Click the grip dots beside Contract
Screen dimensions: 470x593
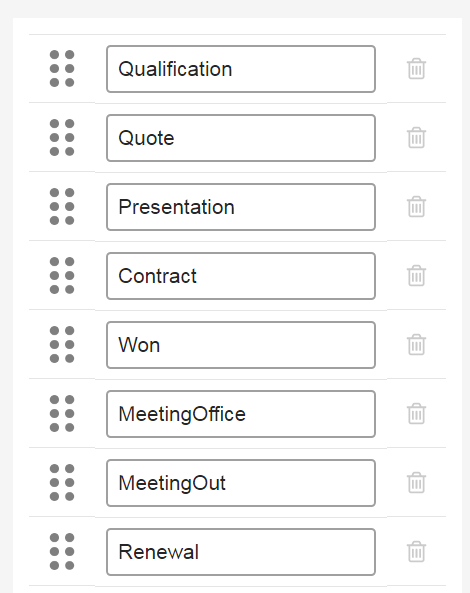pyautogui.click(x=62, y=276)
